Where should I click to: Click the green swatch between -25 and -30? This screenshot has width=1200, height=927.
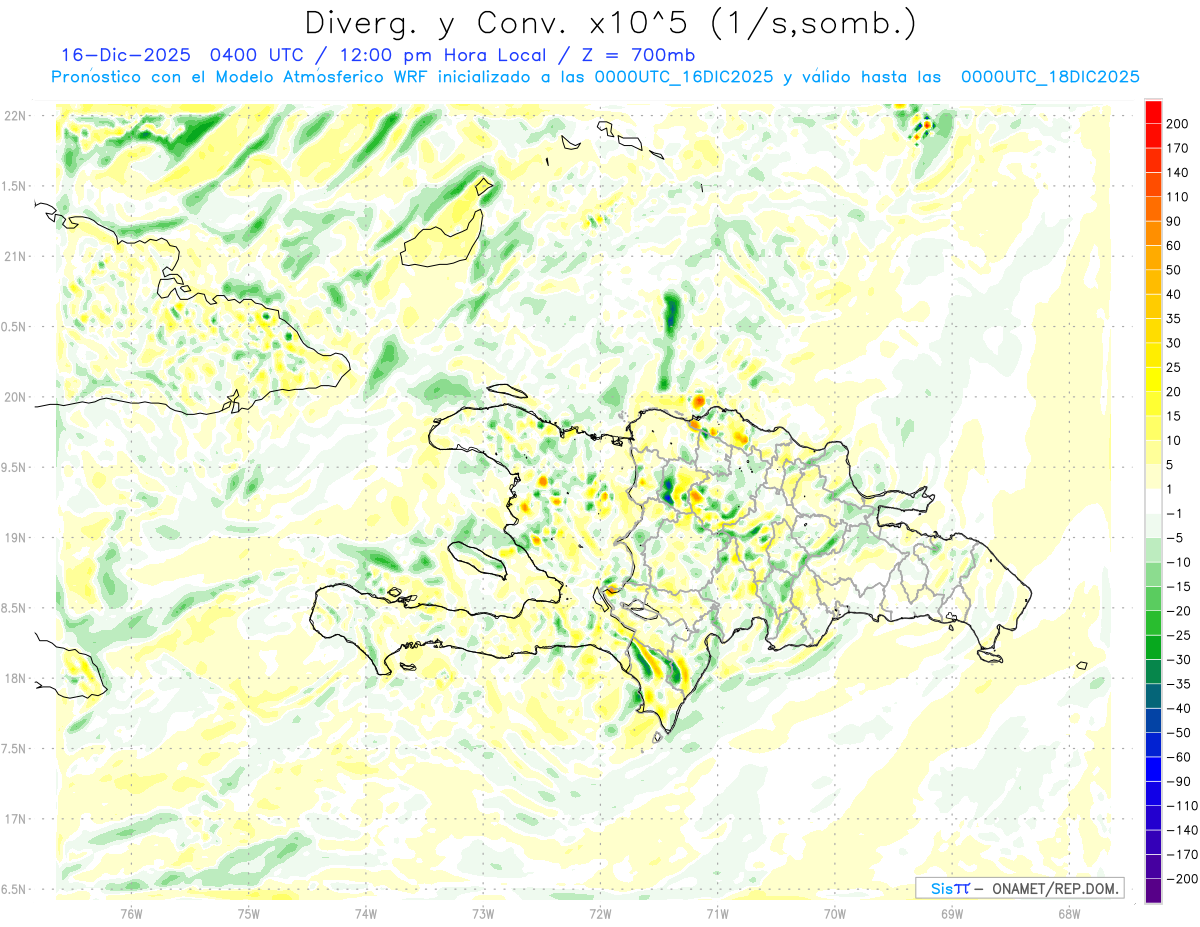coord(1153,647)
